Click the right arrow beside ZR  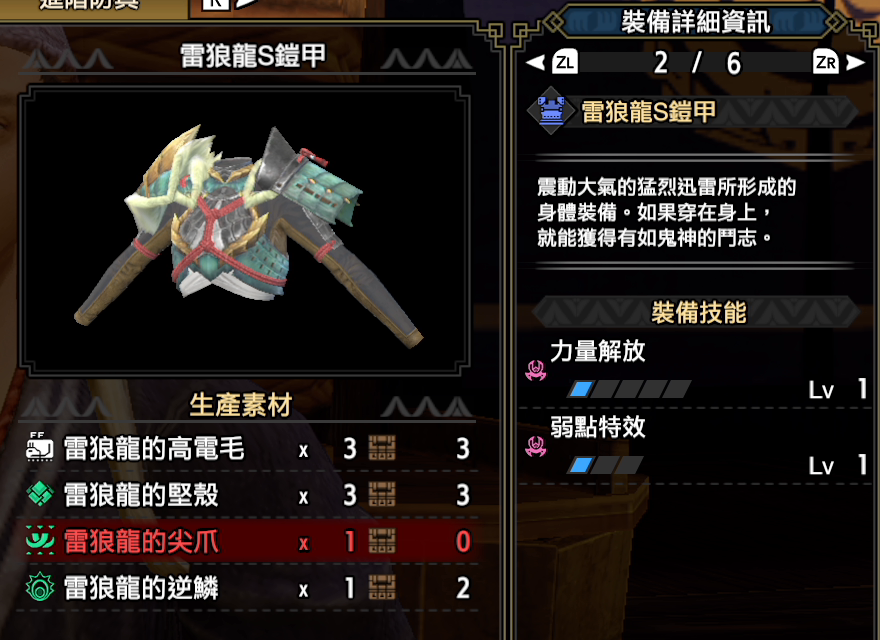tap(855, 62)
